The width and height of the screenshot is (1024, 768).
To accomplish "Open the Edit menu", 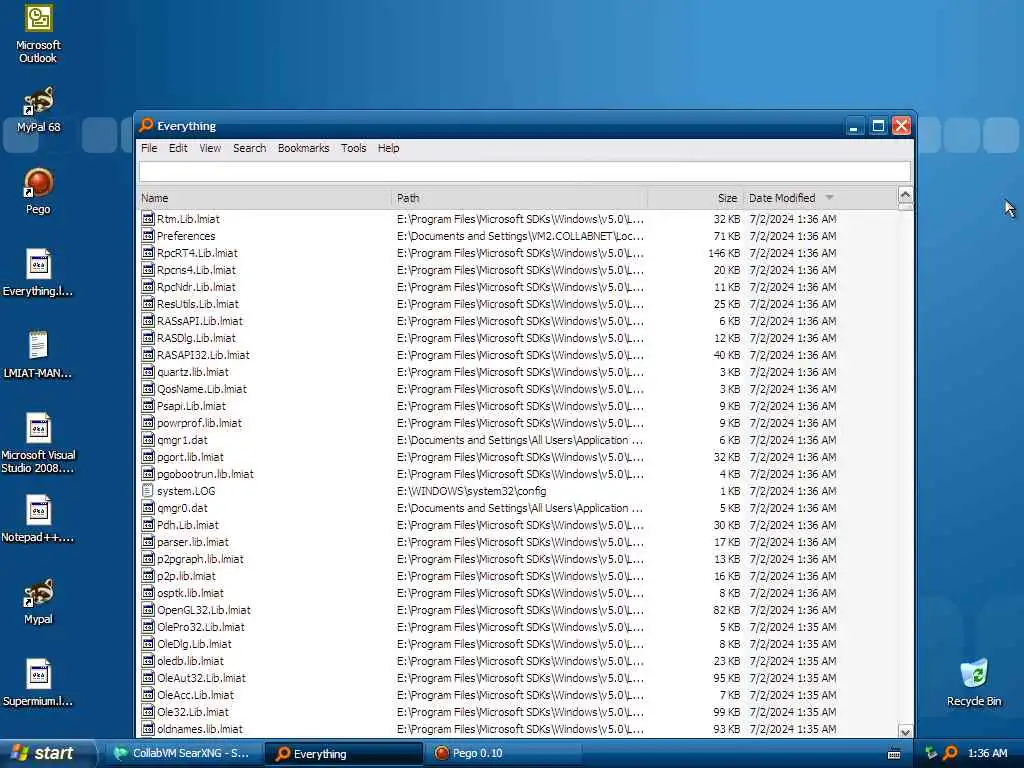I will tap(178, 148).
